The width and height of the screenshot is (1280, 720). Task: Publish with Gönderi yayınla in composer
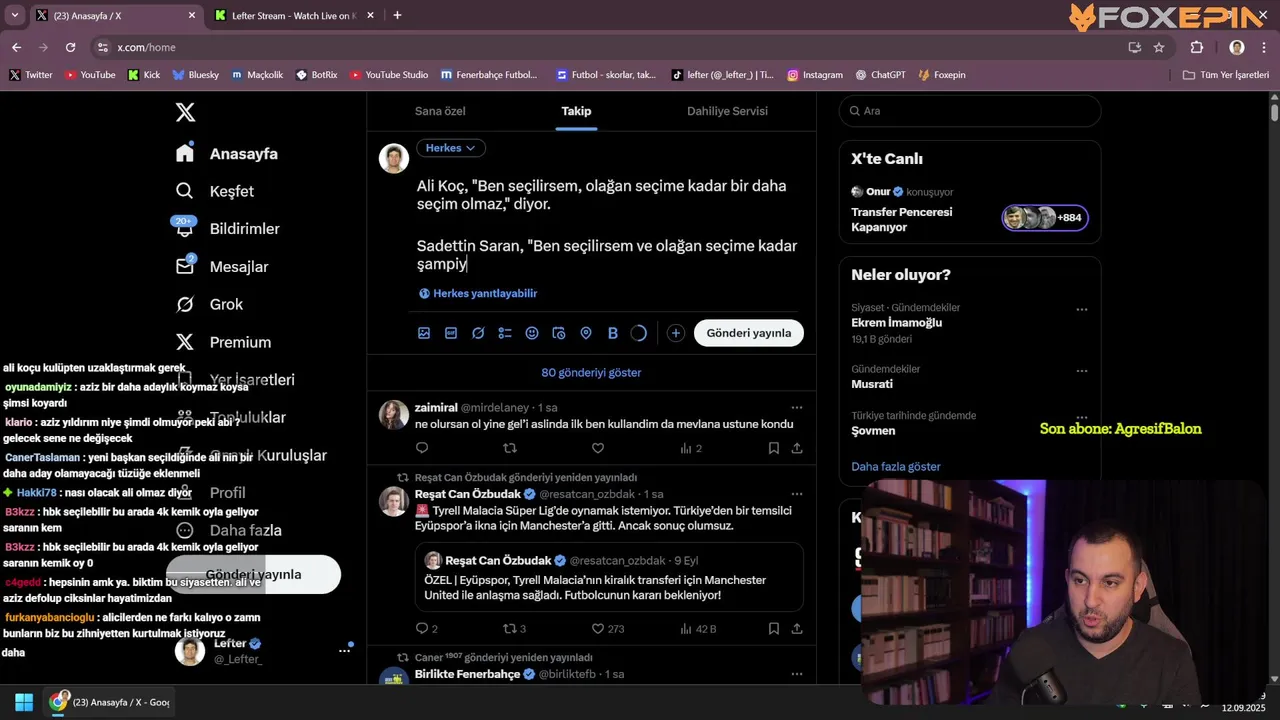coord(749,333)
